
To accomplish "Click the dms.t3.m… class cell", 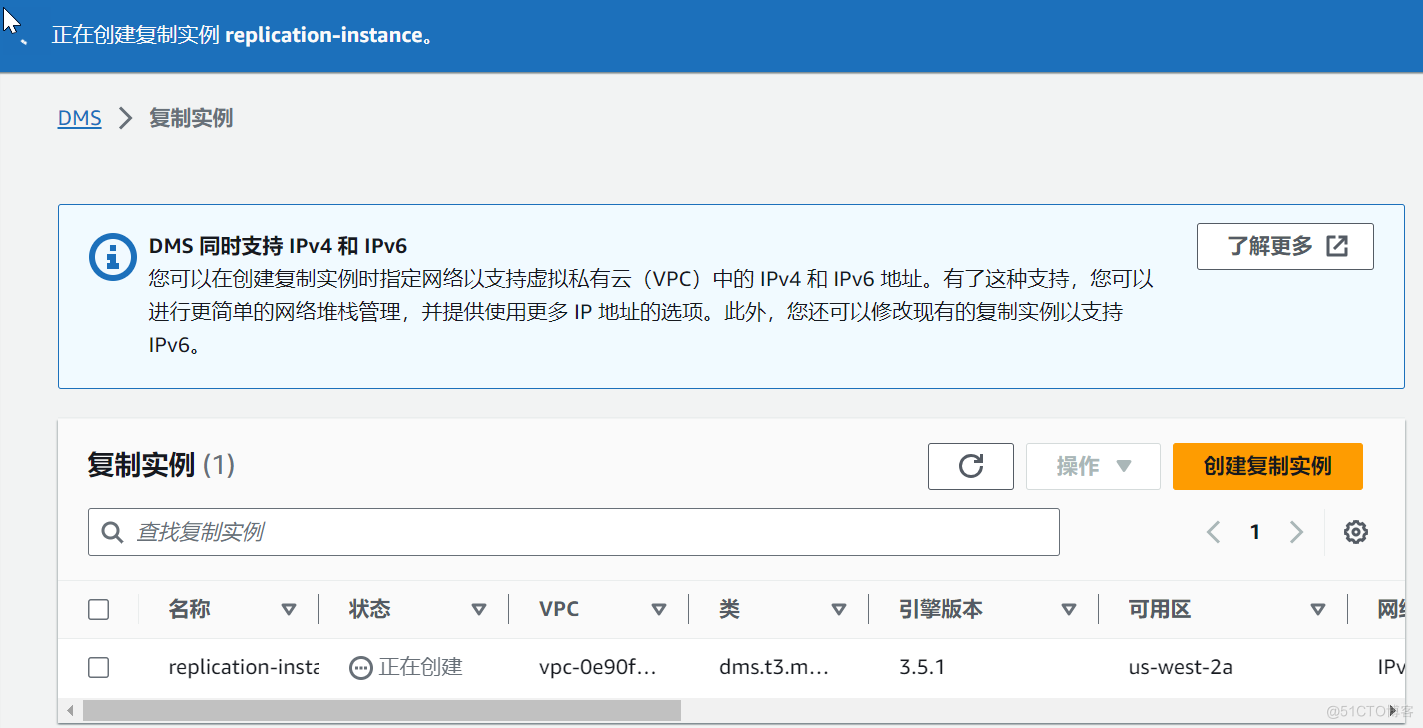I will tap(774, 667).
